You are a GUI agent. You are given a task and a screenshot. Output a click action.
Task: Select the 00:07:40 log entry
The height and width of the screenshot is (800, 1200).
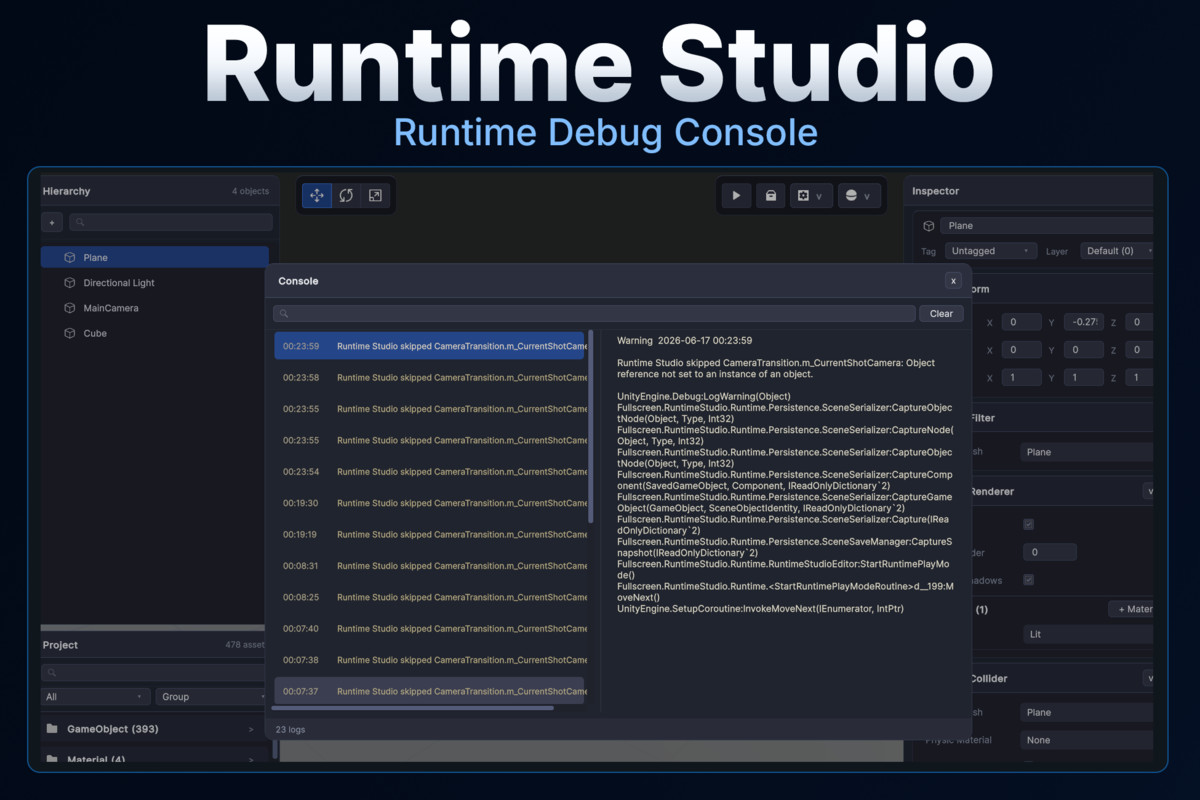(x=429, y=628)
